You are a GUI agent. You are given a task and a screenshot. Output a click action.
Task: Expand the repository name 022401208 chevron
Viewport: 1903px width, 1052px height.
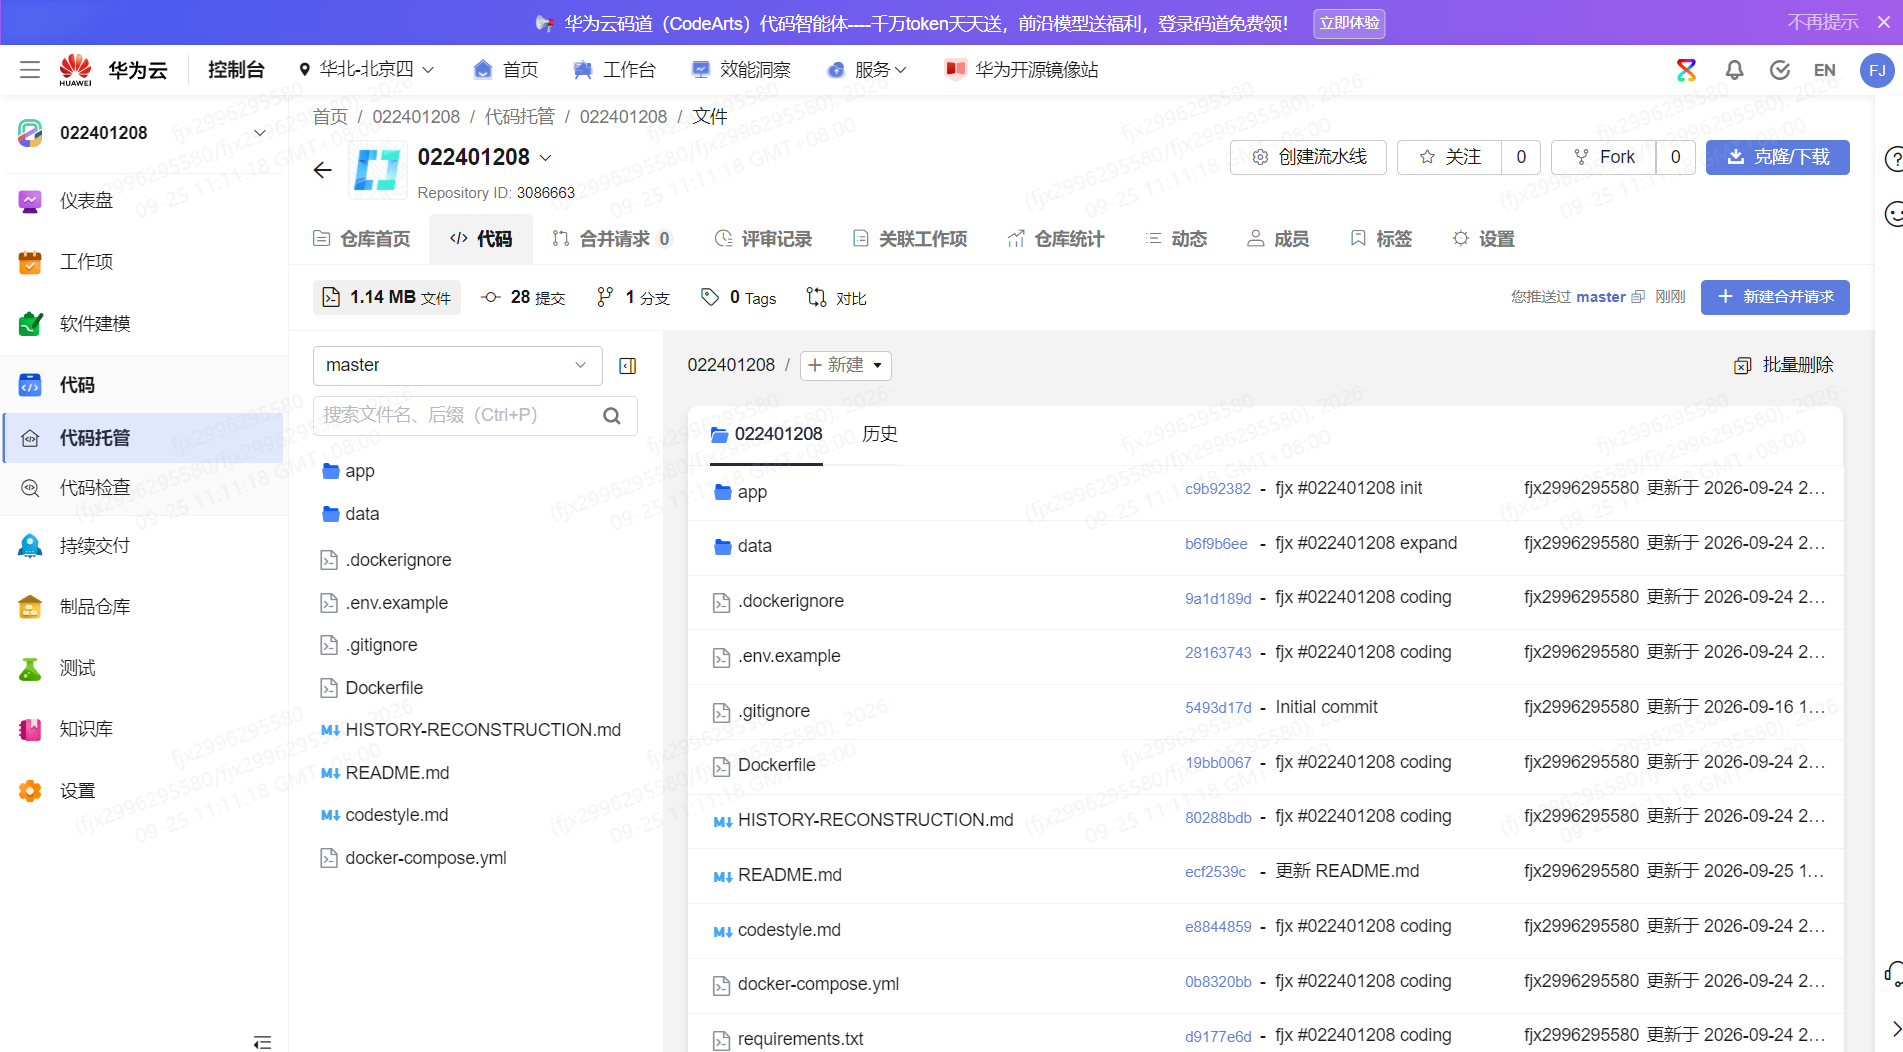[x=546, y=158]
